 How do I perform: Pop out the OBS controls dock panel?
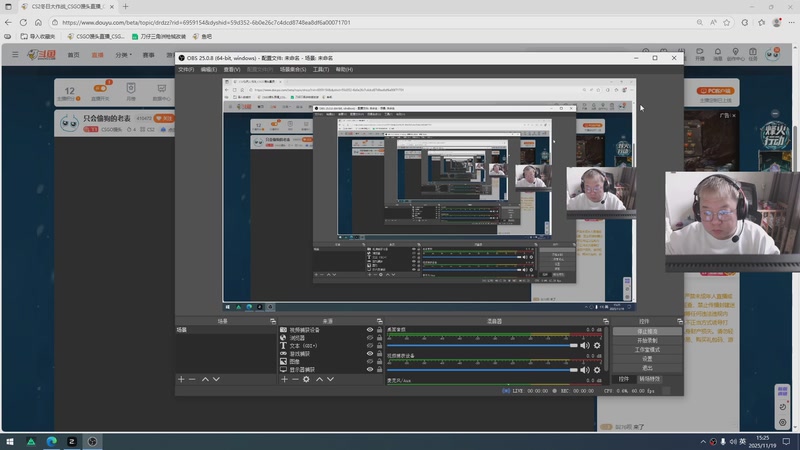pyautogui.click(x=680, y=321)
